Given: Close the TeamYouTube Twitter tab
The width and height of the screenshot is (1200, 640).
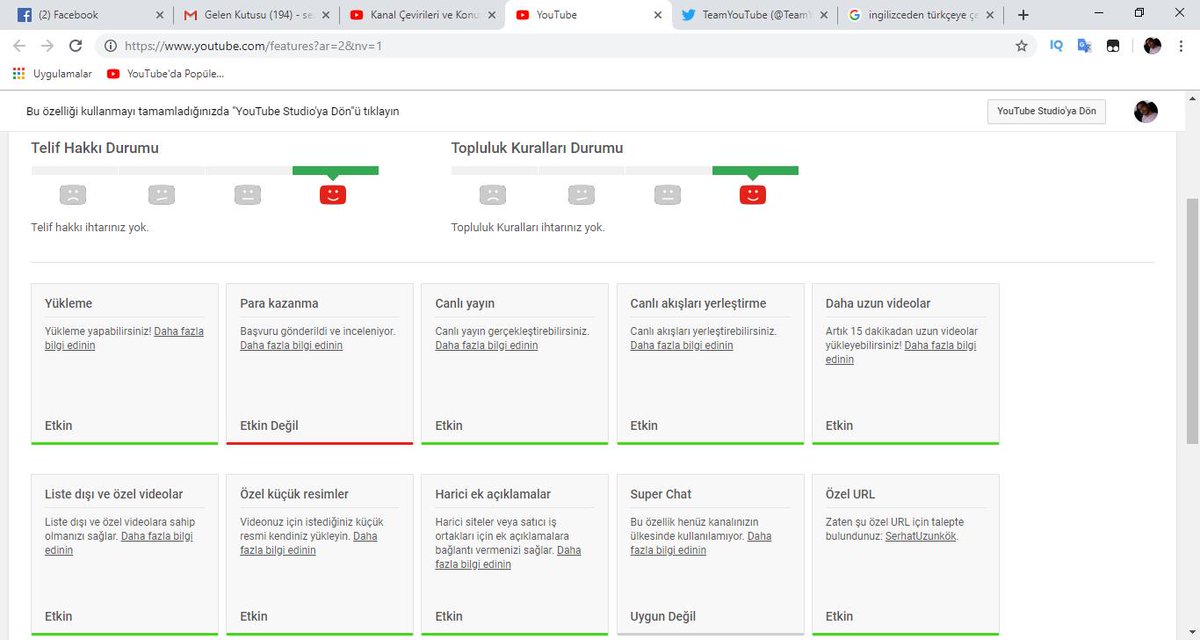Looking at the screenshot, I should pos(822,15).
